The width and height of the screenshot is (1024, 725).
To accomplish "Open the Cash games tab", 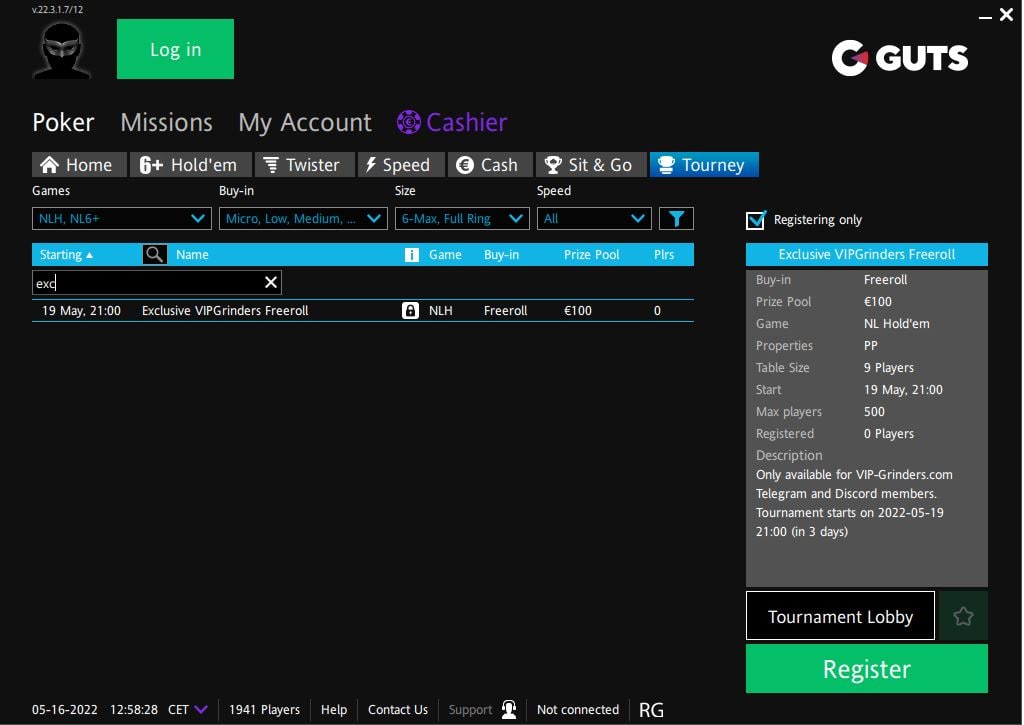I will (490, 165).
